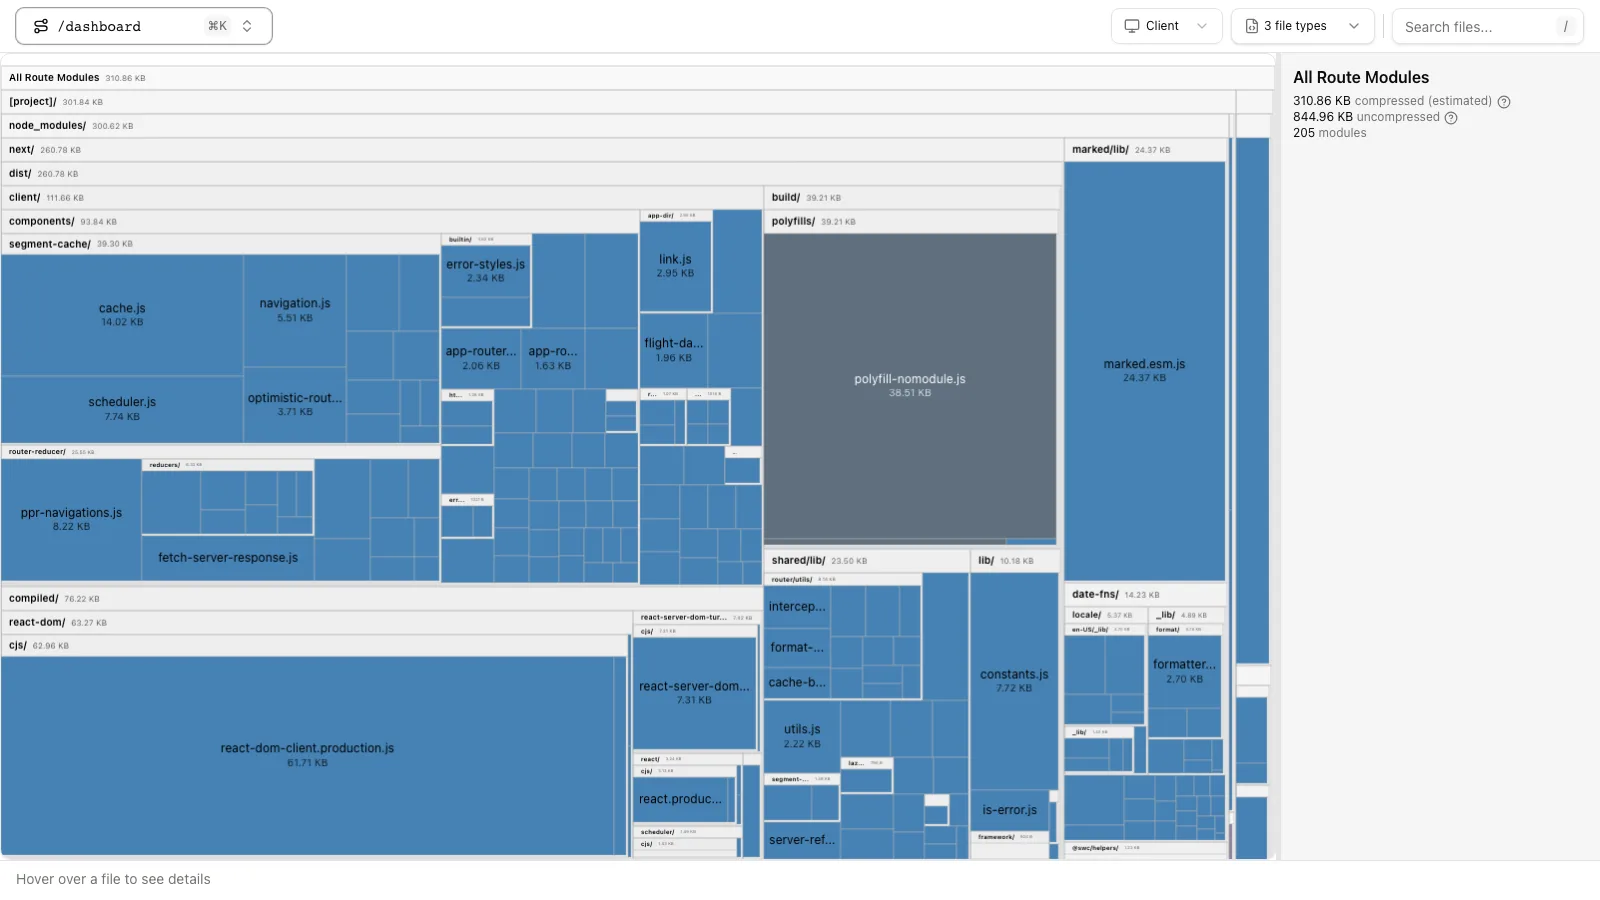Select the constants.js block

(1014, 680)
